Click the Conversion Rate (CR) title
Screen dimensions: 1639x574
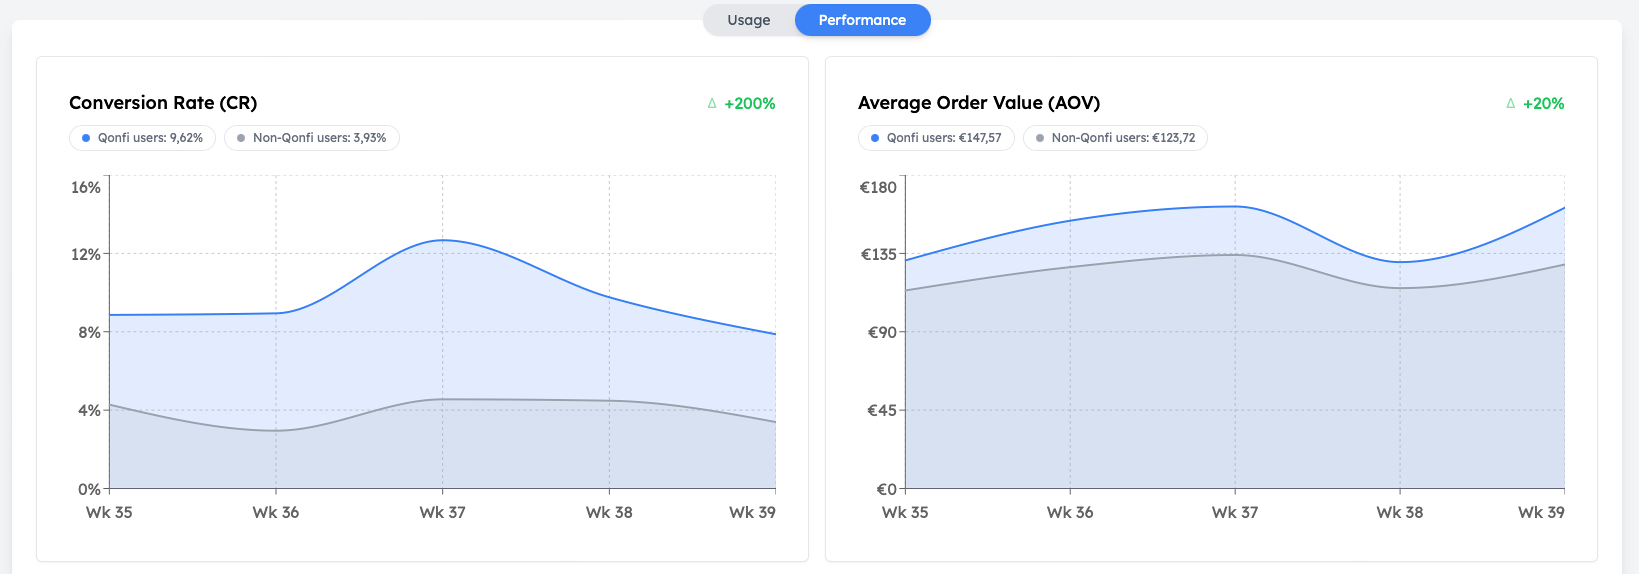pos(163,103)
